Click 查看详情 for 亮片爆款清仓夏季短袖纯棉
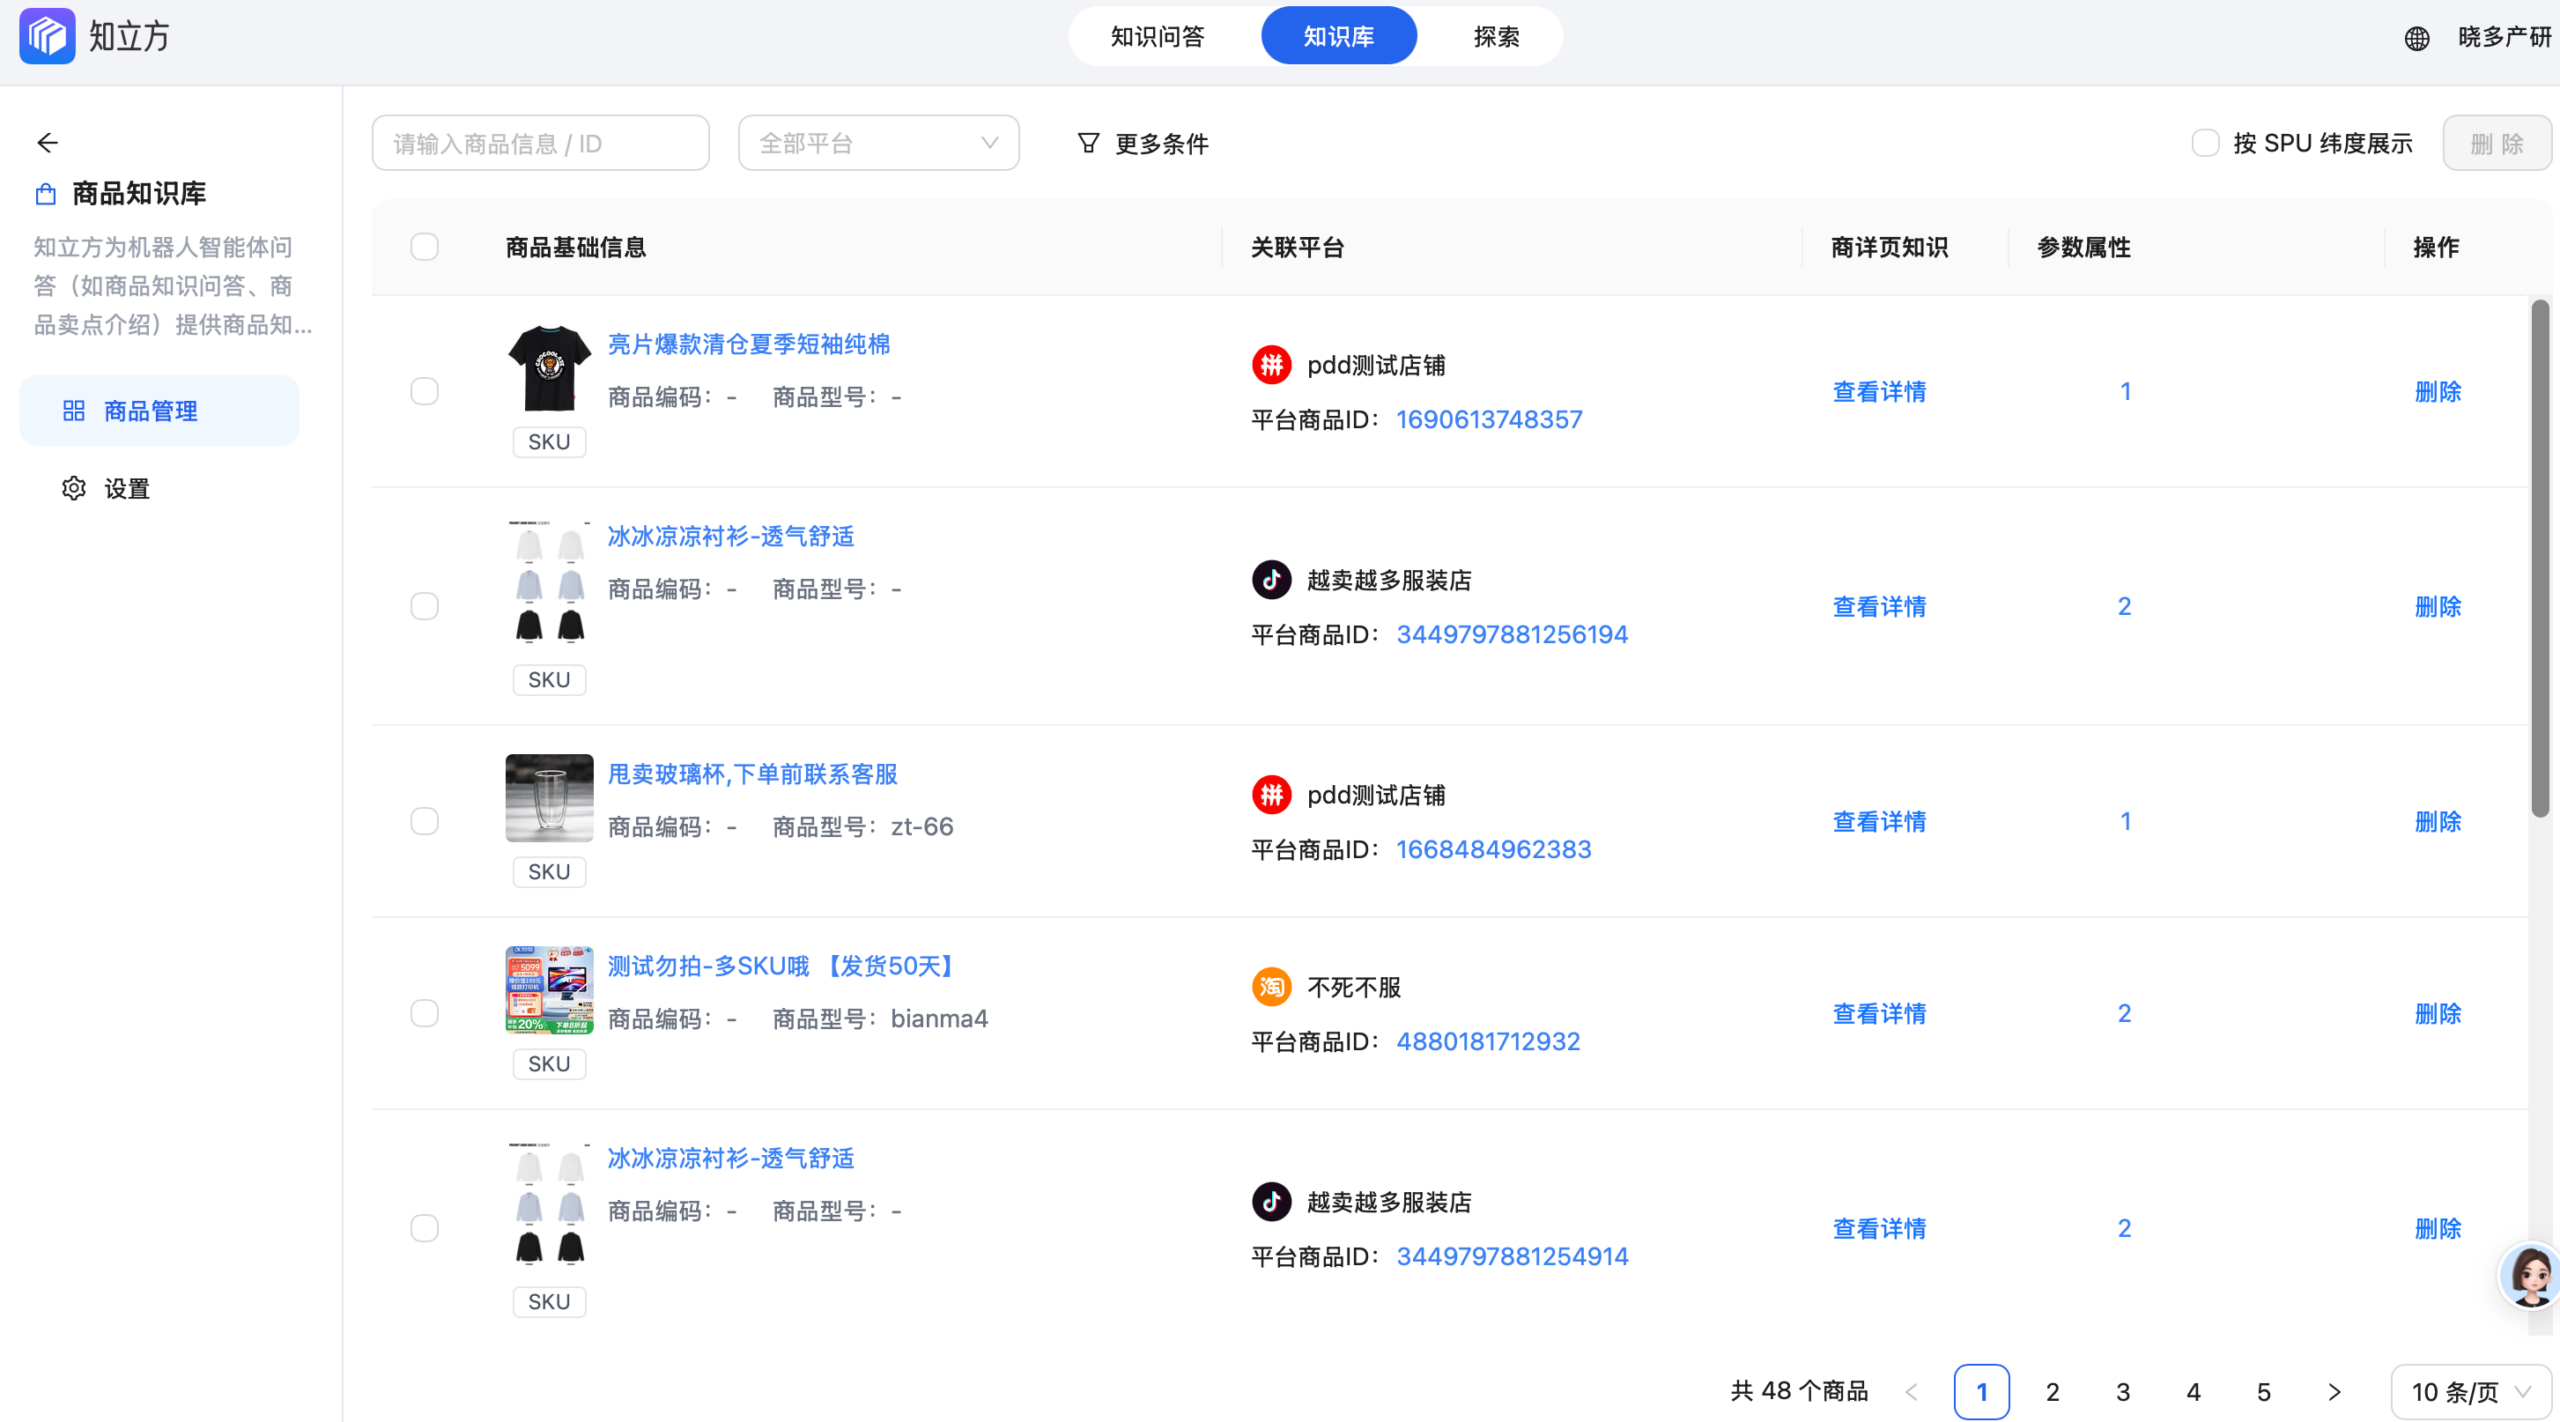 [x=1879, y=391]
